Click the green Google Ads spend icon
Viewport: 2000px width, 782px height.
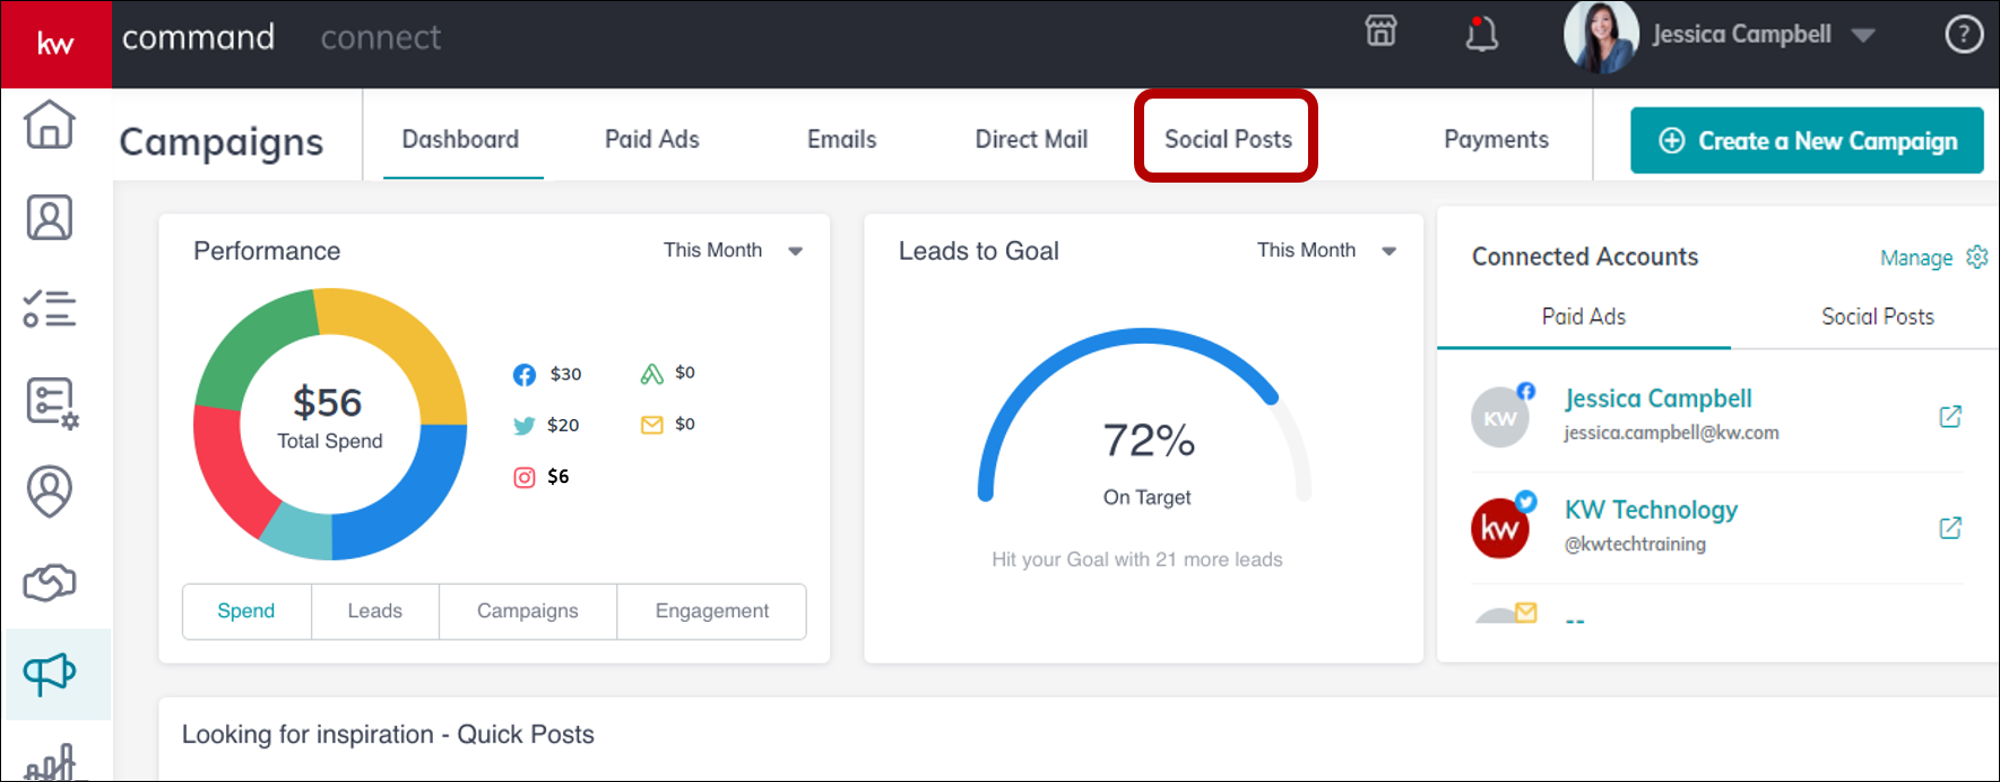click(x=652, y=373)
